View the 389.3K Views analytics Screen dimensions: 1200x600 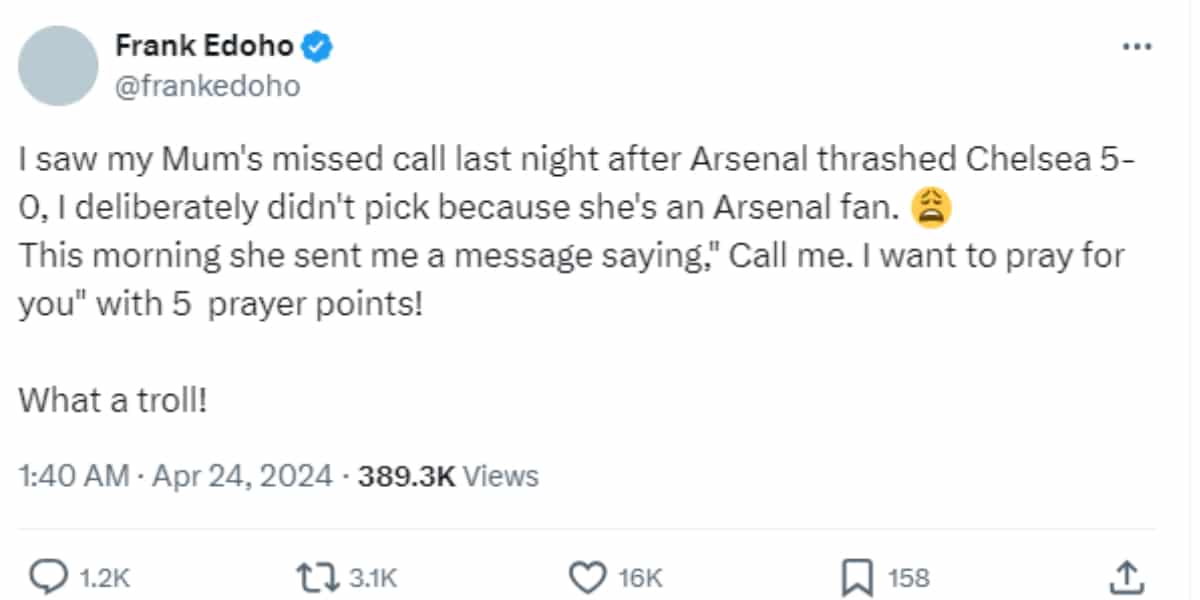(x=446, y=476)
